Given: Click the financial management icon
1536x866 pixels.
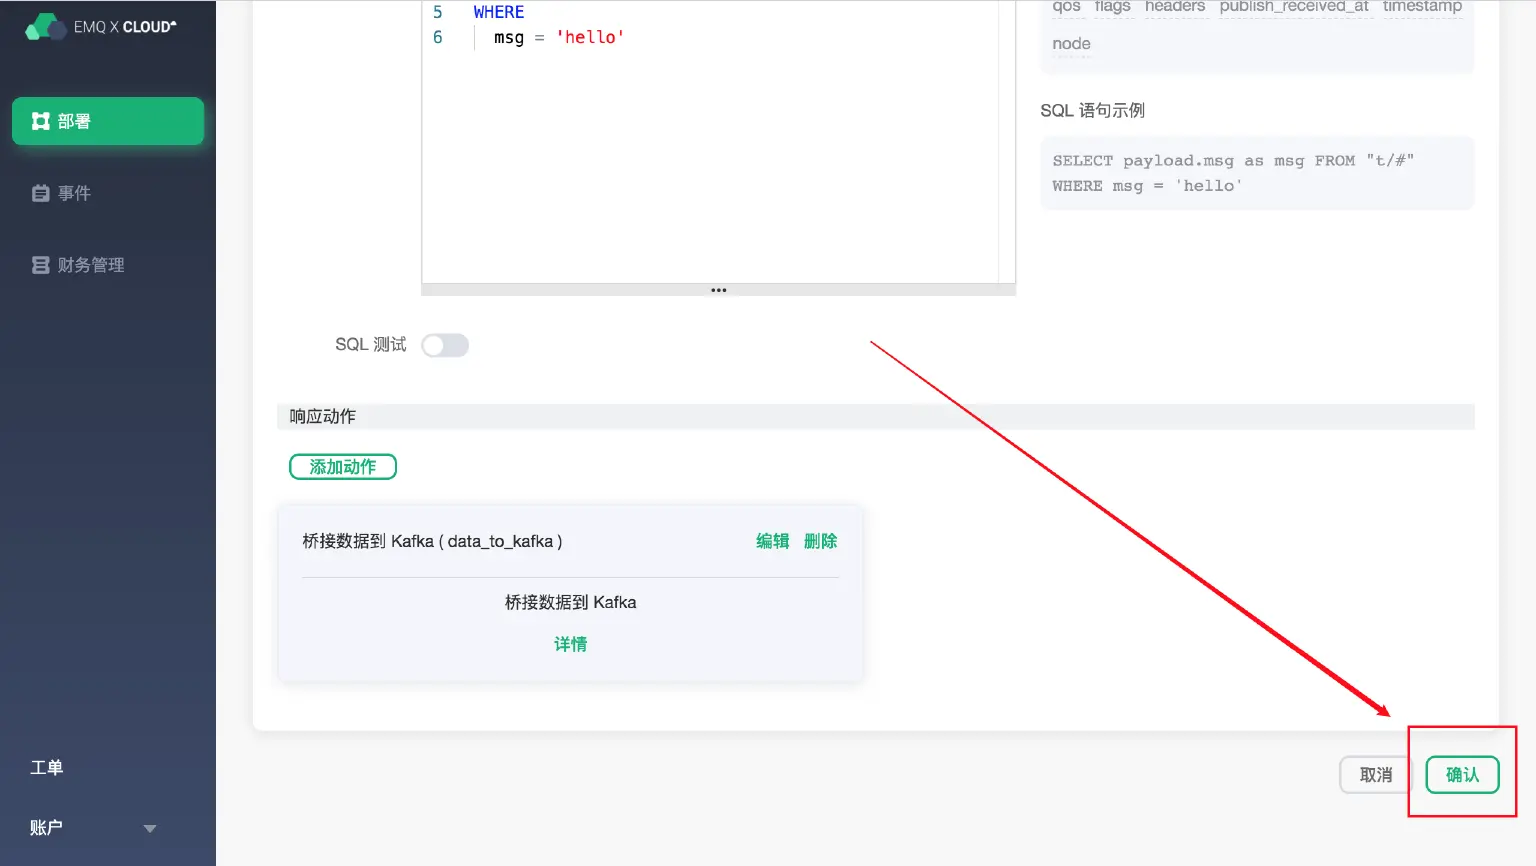Looking at the screenshot, I should 40,265.
